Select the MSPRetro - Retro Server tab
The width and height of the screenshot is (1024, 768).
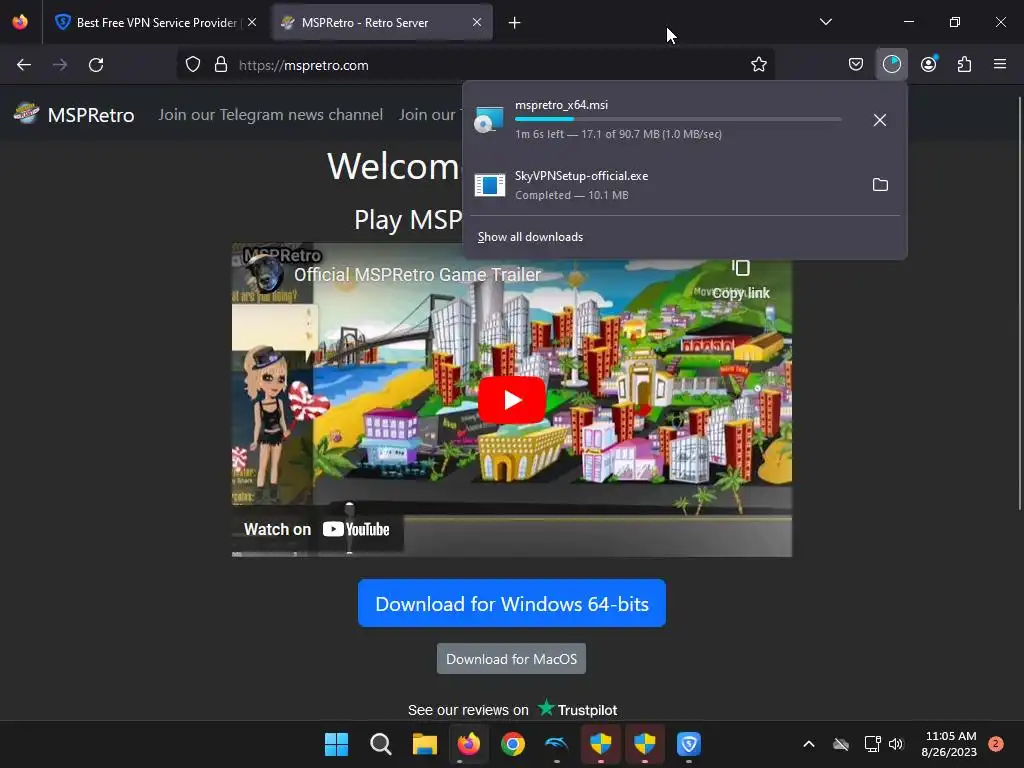pyautogui.click(x=381, y=22)
